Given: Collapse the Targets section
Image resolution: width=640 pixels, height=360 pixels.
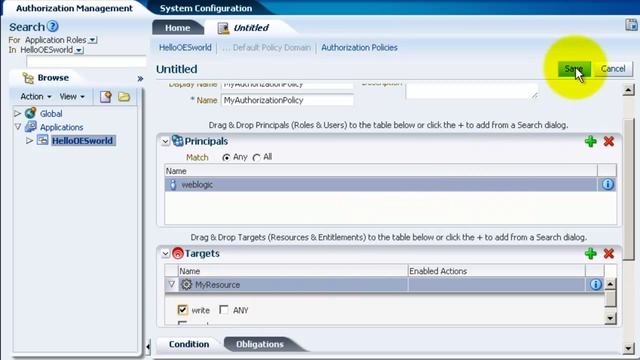Looking at the screenshot, I should pyautogui.click(x=165, y=253).
